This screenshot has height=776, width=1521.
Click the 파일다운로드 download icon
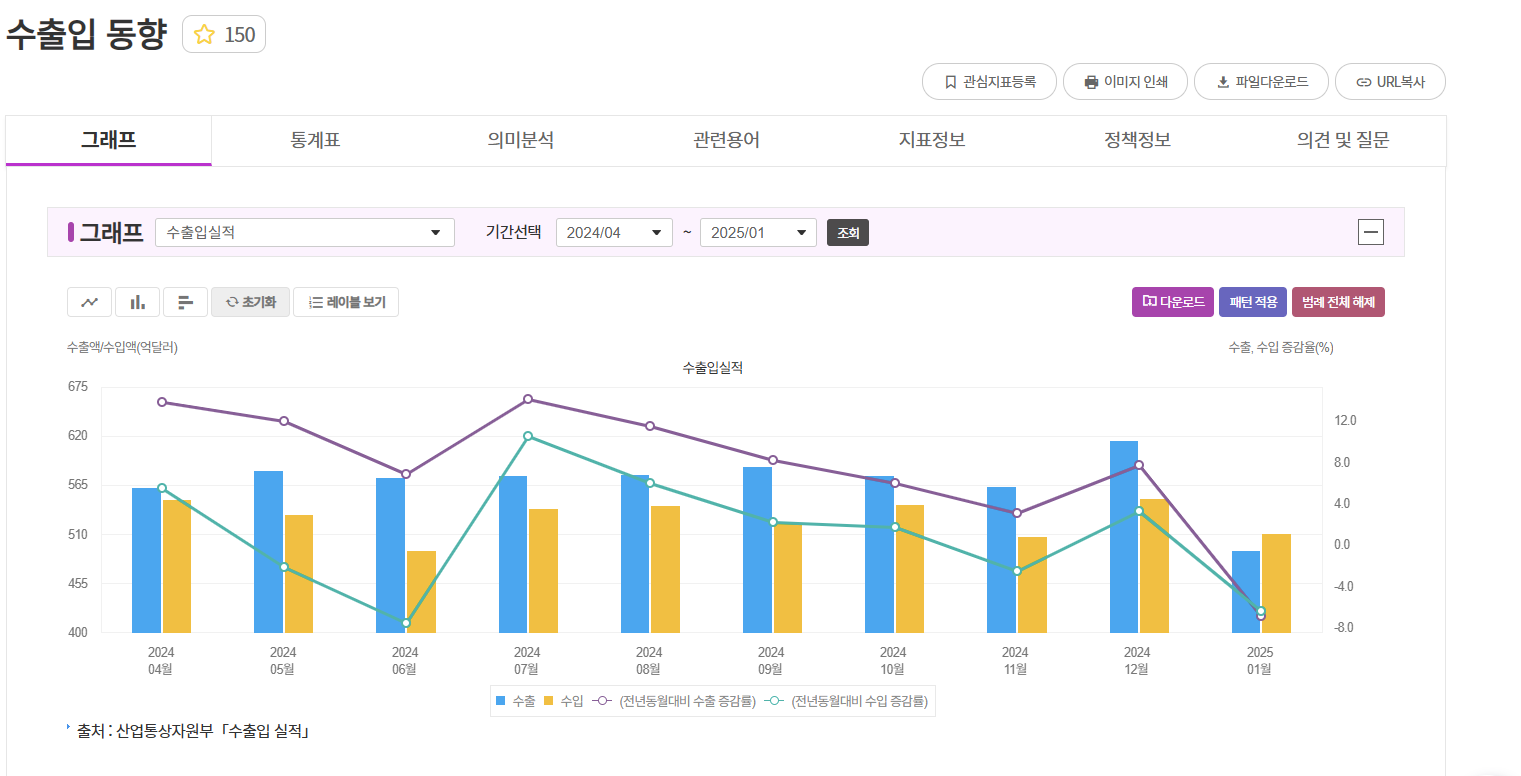point(1222,81)
